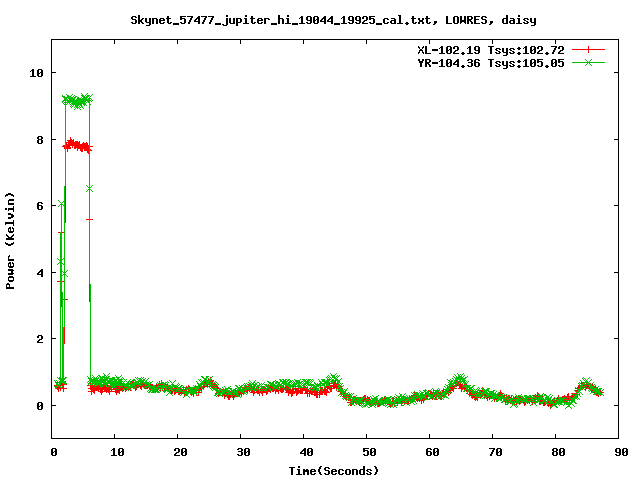Click the green YR legend line sample
The height and width of the screenshot is (480, 640).
588,62
